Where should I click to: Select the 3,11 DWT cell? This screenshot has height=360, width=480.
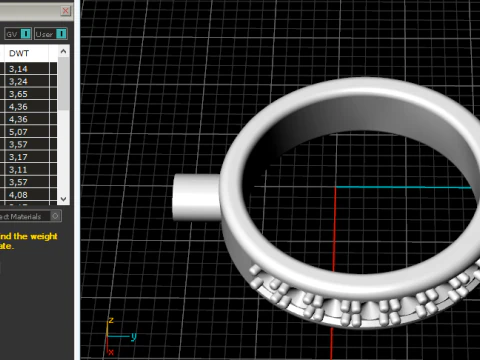click(x=26, y=170)
